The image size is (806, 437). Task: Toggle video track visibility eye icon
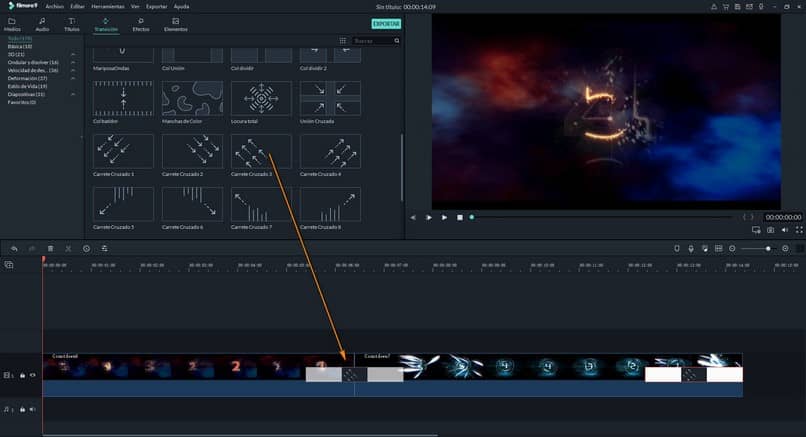[x=33, y=375]
